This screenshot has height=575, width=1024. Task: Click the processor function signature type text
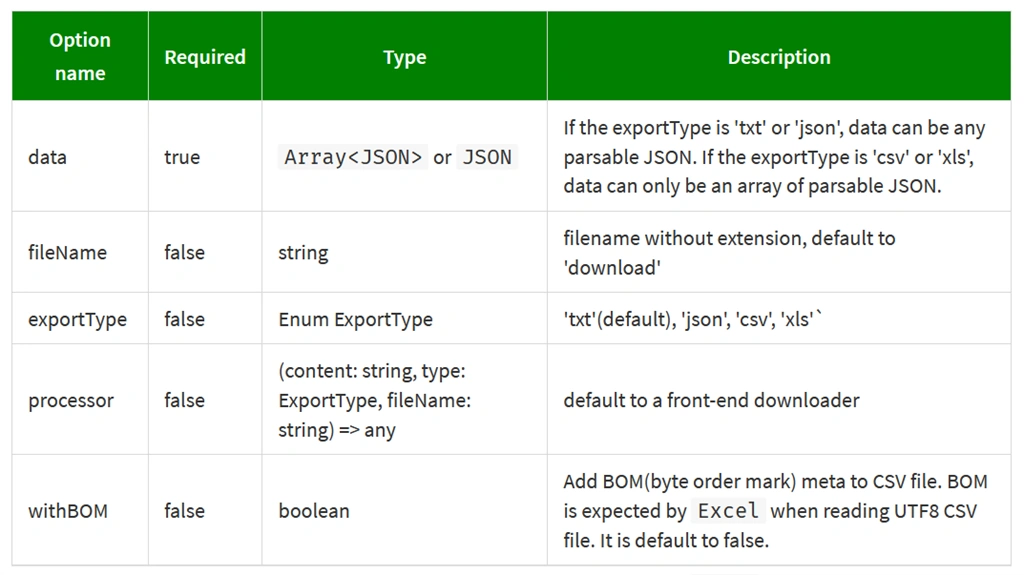click(375, 400)
